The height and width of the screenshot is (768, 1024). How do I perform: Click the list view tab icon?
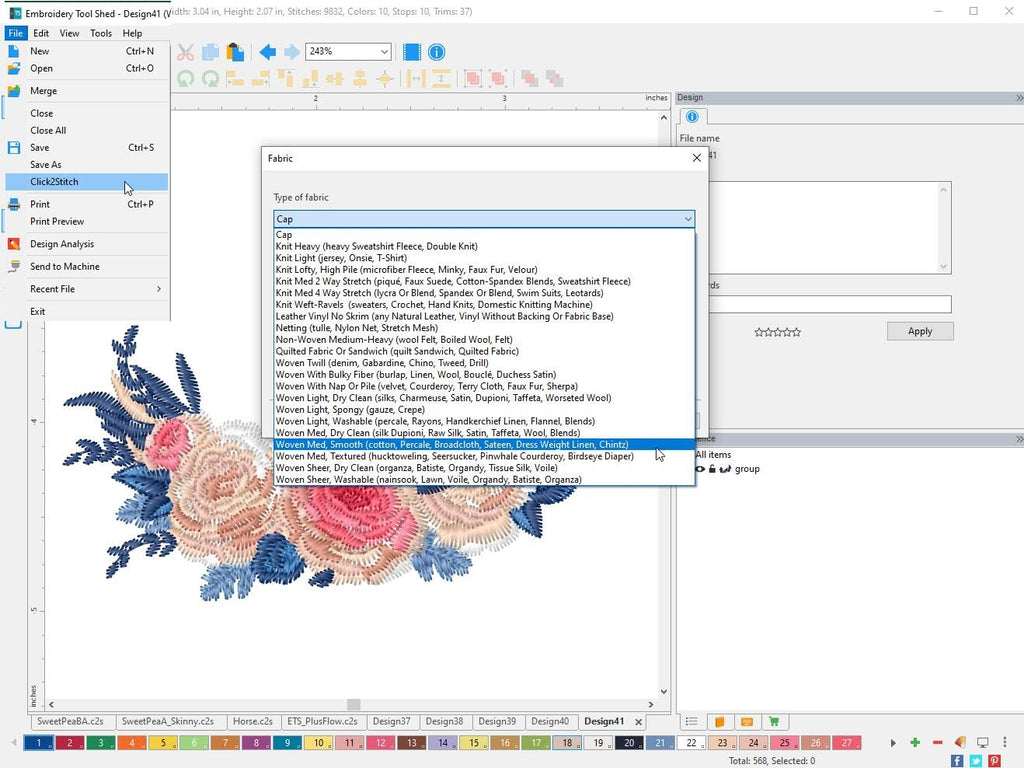(692, 722)
